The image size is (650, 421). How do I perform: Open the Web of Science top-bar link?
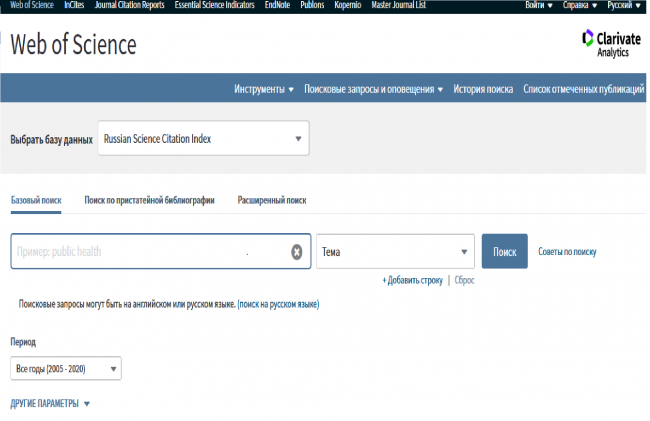(32, 5)
